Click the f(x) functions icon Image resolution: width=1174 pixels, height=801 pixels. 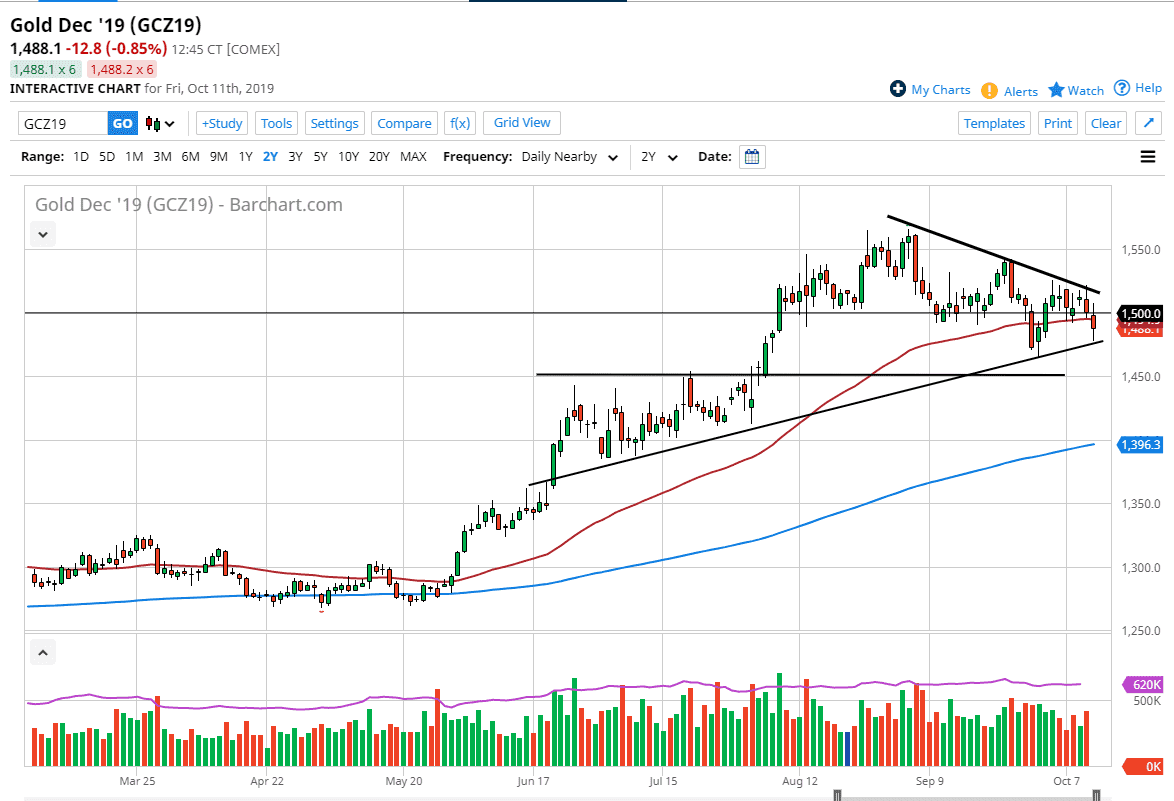pyautogui.click(x=459, y=122)
